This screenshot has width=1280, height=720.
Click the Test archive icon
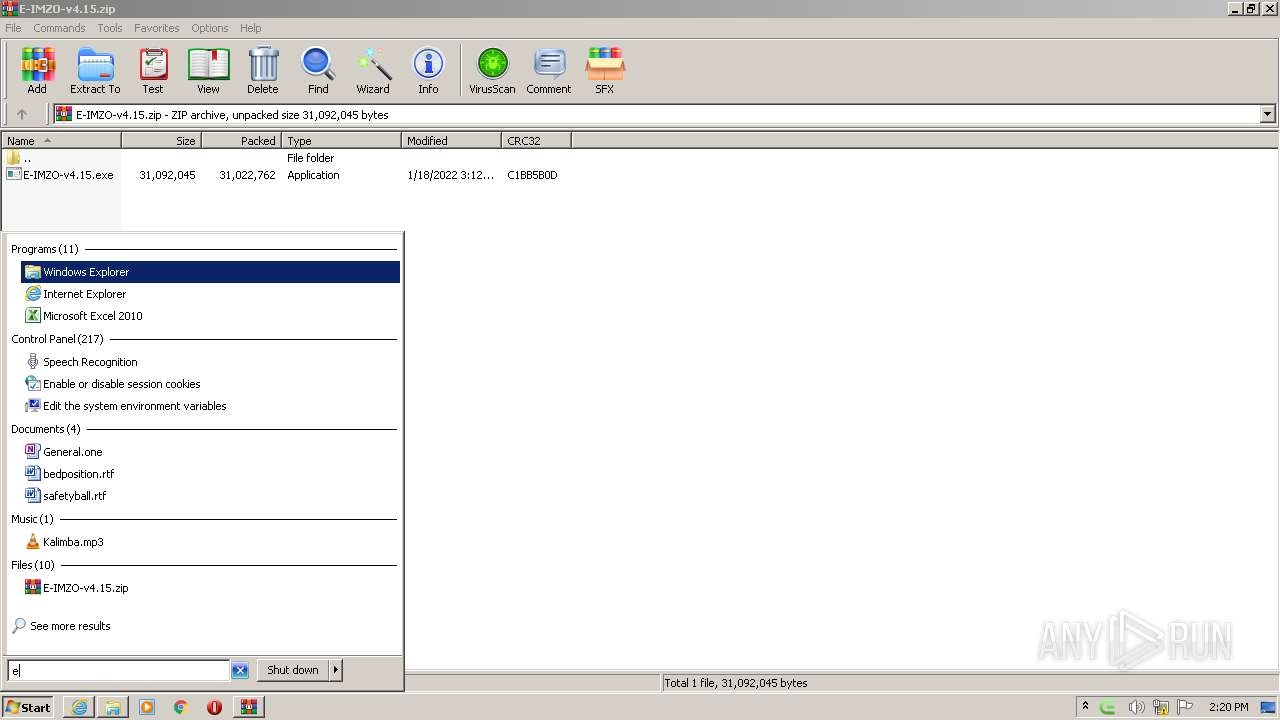click(x=153, y=71)
